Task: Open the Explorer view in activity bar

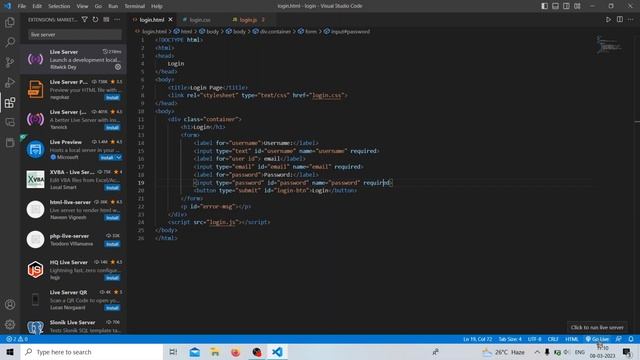Action: tap(10, 22)
